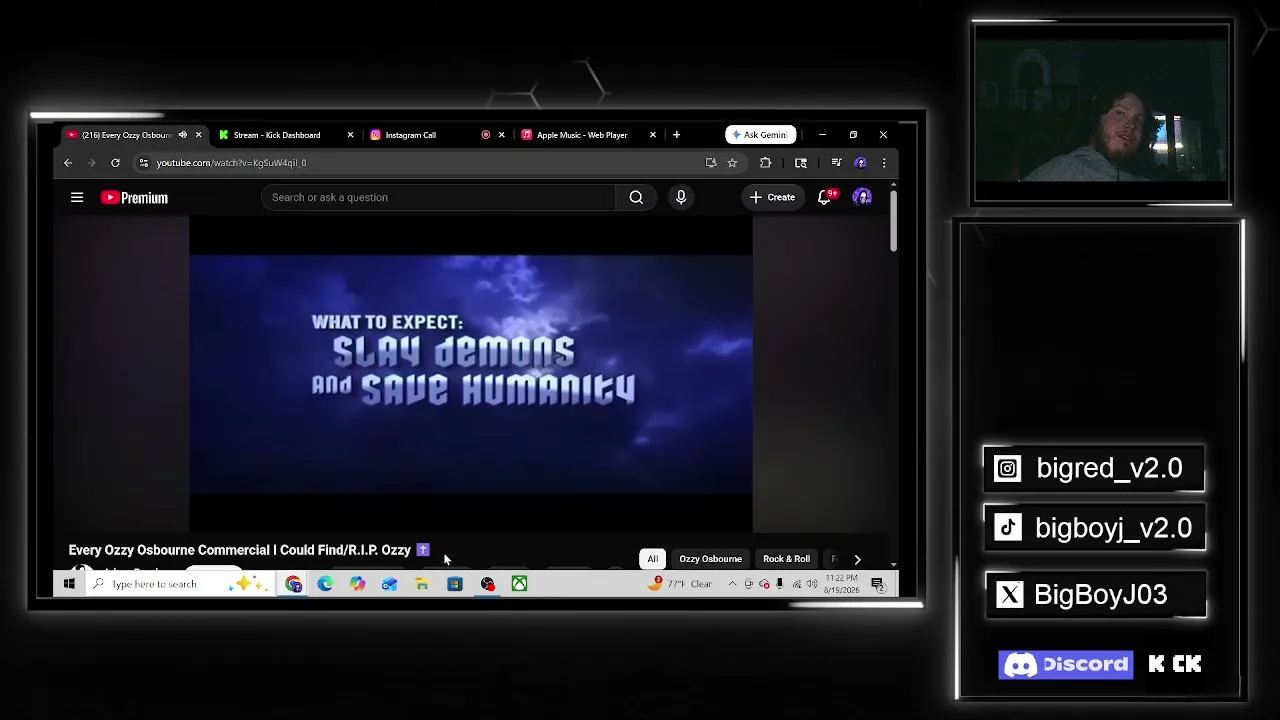Click the video title Every Ozzy Osbourne Commercial
This screenshot has height=720, width=1280.
[240, 550]
